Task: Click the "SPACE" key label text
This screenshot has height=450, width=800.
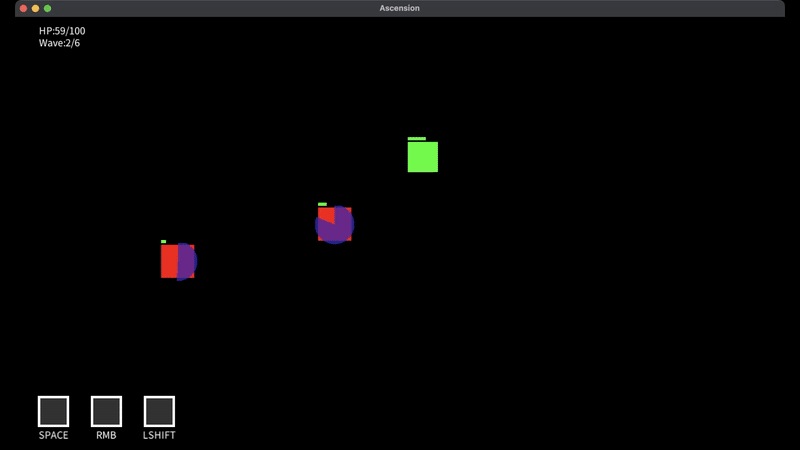Action: [x=53, y=435]
